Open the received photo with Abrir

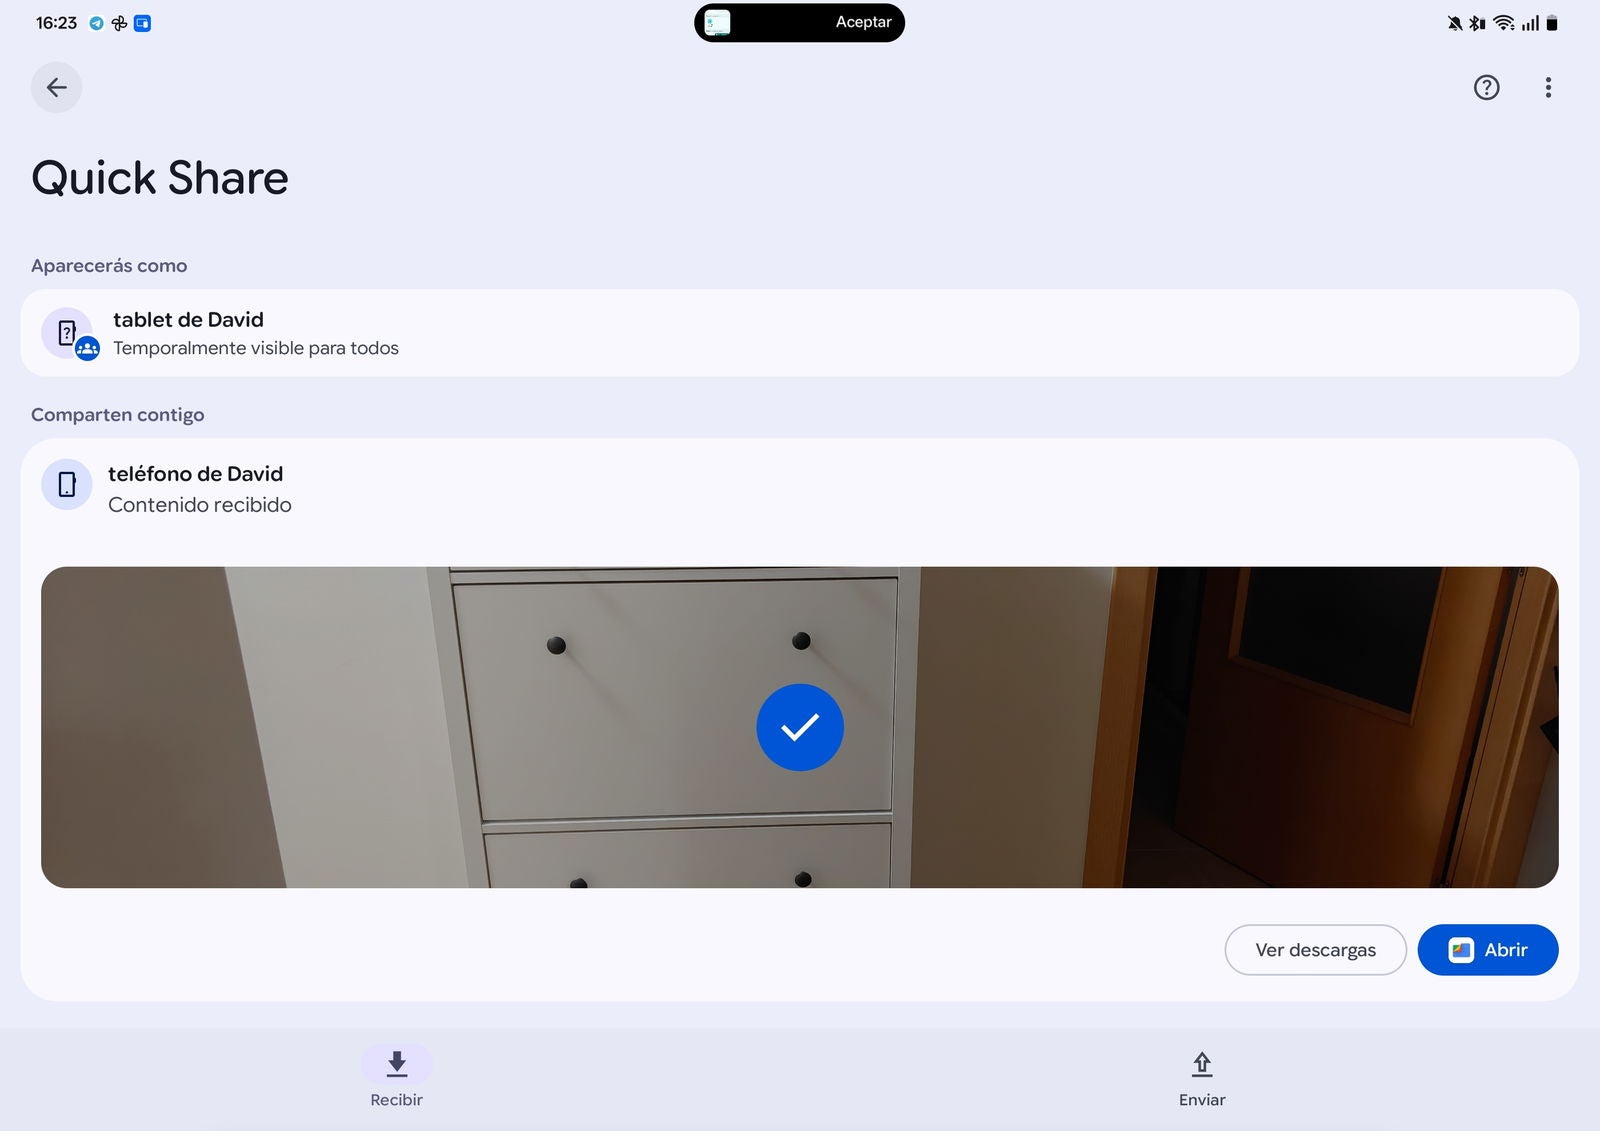click(1487, 949)
